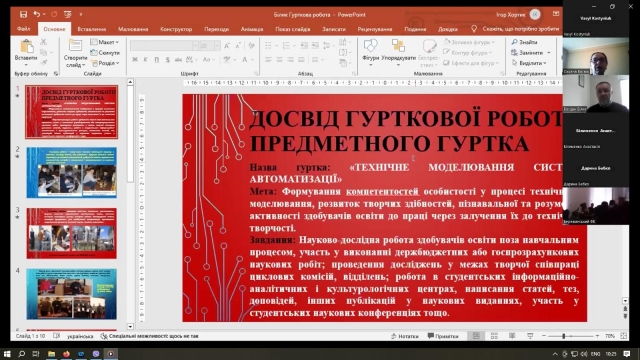Open the Фігури shapes gallery
640x360 pixels.
371,52
